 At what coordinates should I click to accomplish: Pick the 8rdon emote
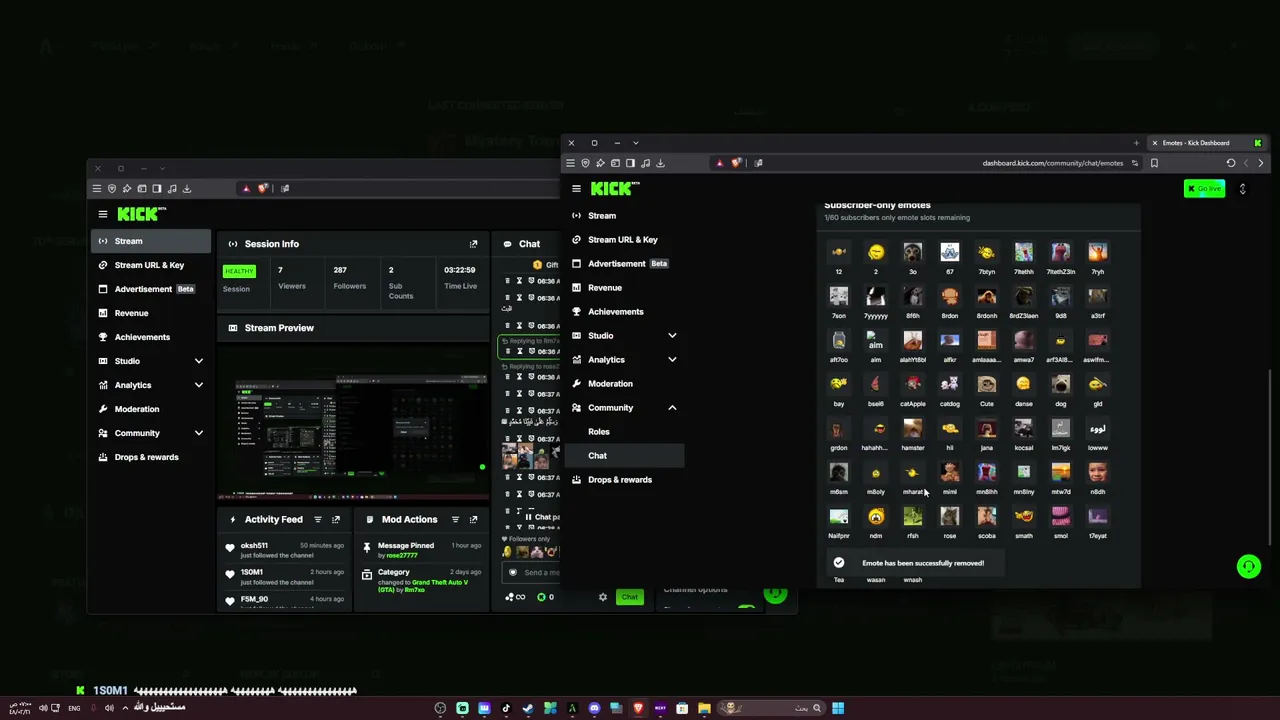[x=949, y=296]
